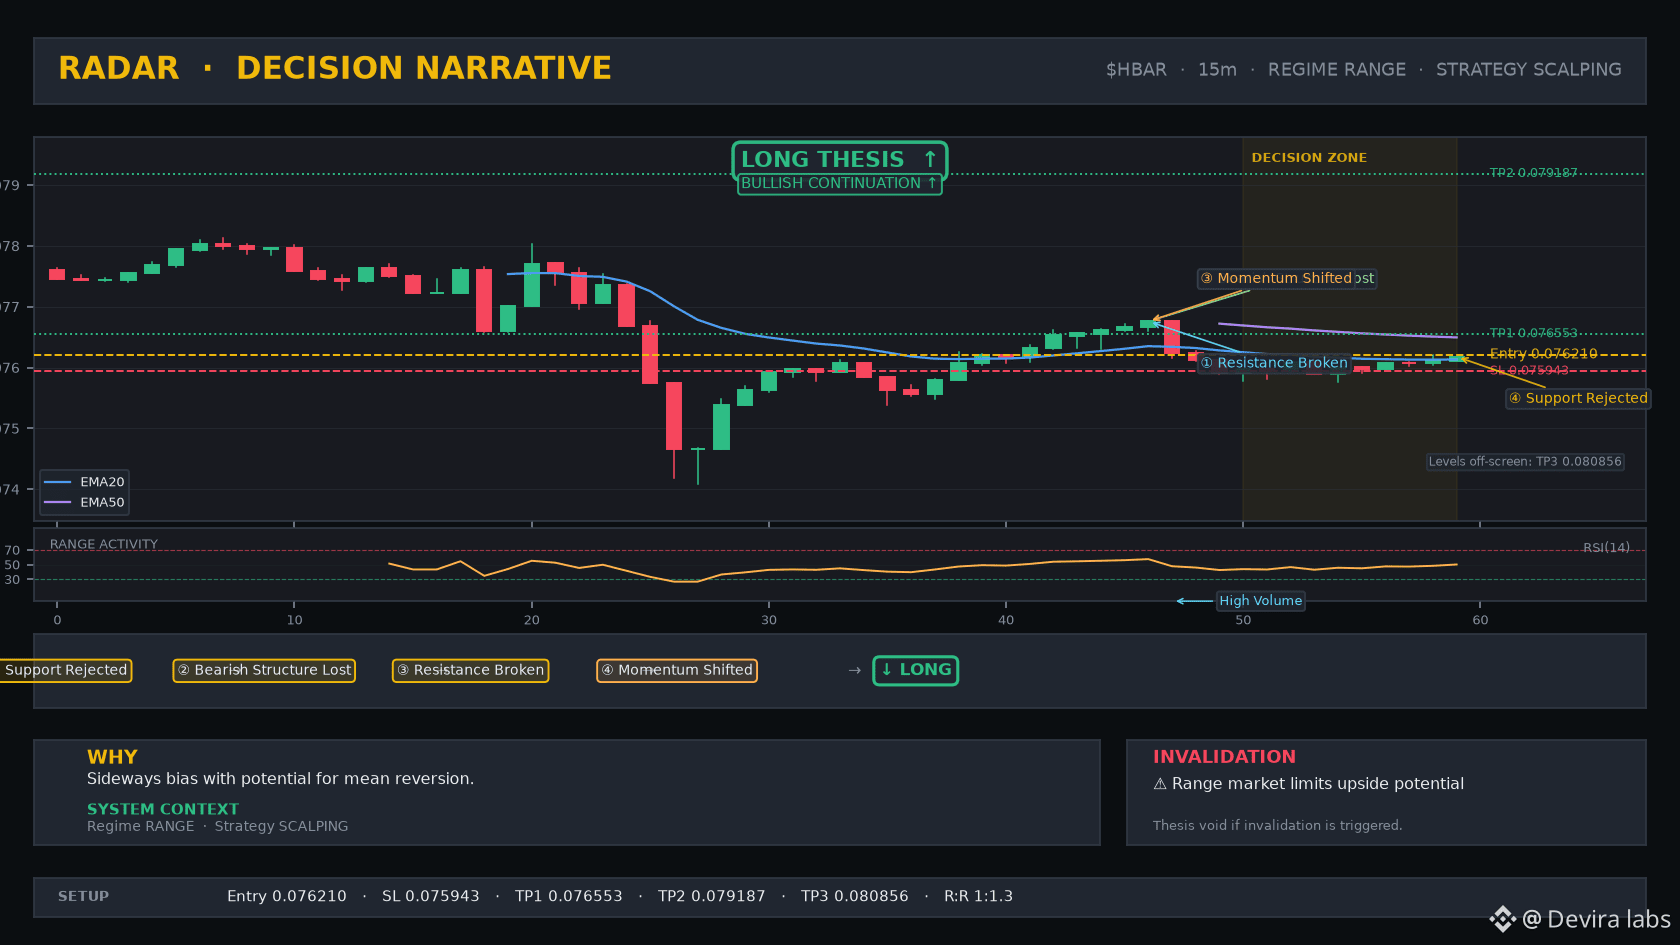The image size is (1680, 945).
Task: Click the x-axis tick label 60
Action: point(1480,620)
